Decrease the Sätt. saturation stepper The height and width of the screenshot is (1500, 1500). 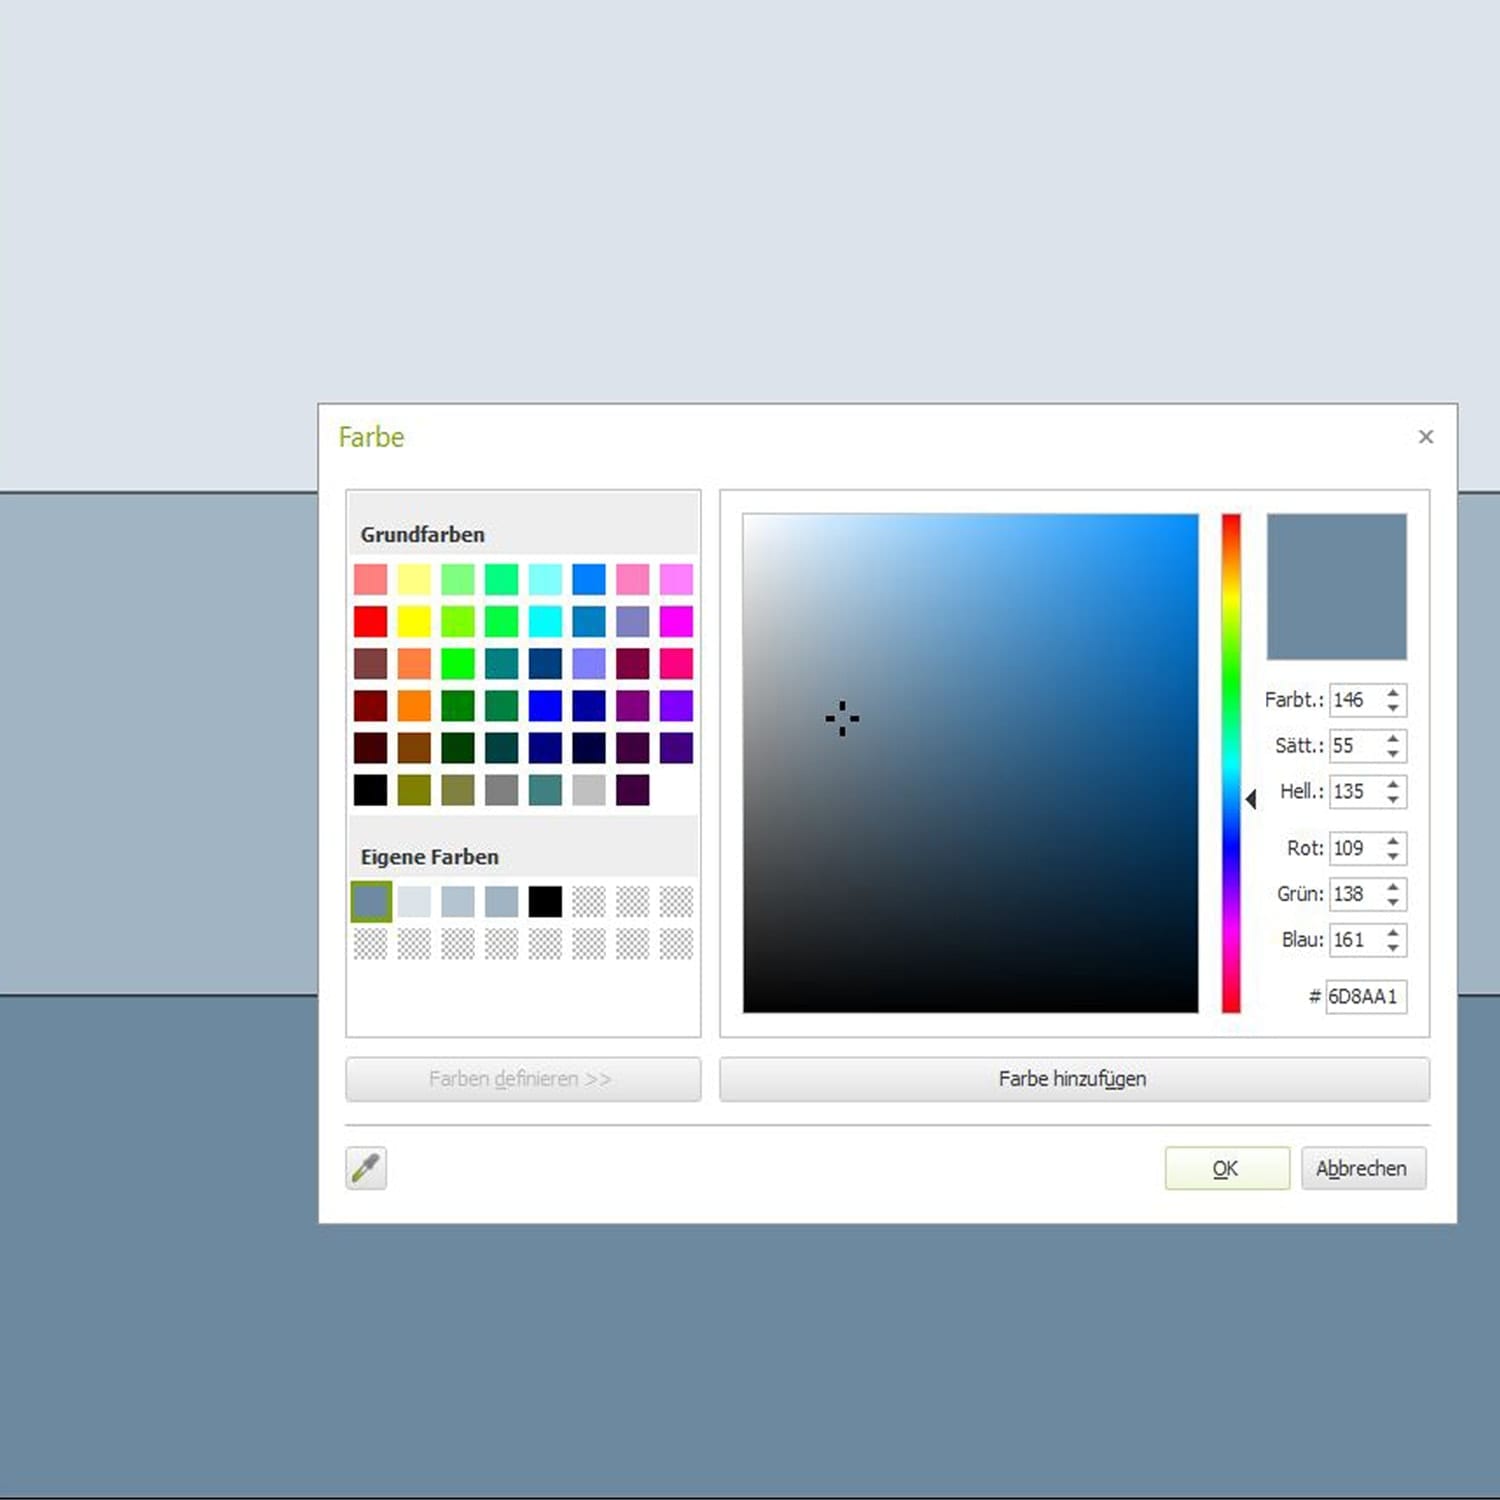pyautogui.click(x=1393, y=753)
